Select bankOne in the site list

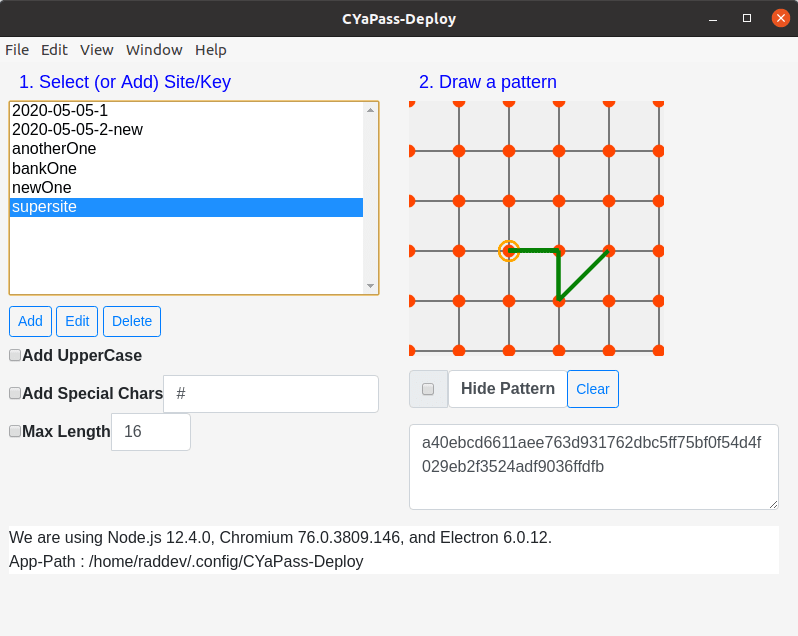coord(44,168)
